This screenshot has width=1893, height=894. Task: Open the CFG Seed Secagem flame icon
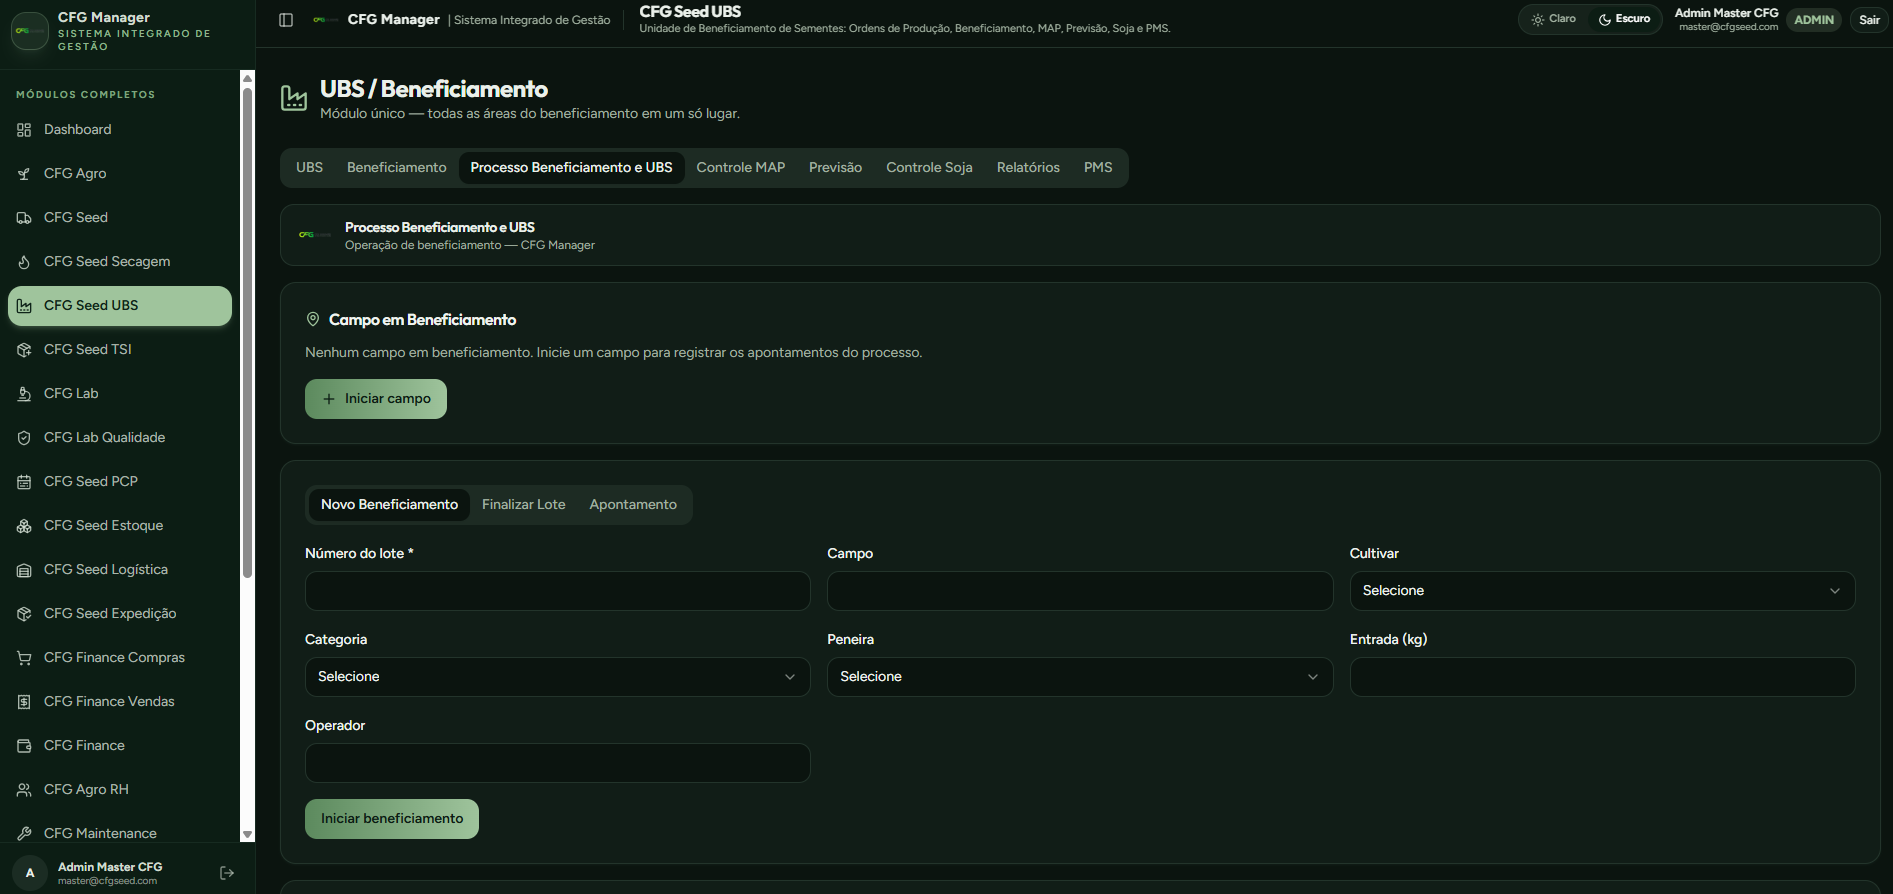[24, 262]
